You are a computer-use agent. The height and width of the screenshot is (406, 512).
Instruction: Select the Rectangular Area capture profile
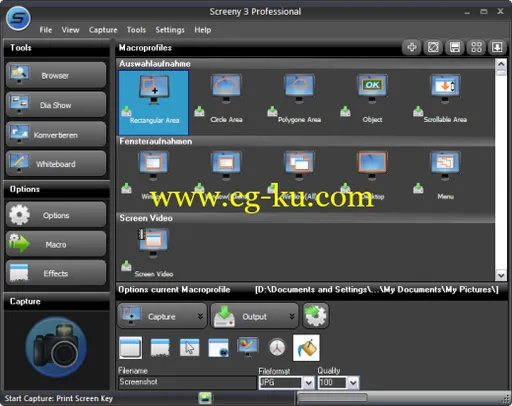coord(154,102)
